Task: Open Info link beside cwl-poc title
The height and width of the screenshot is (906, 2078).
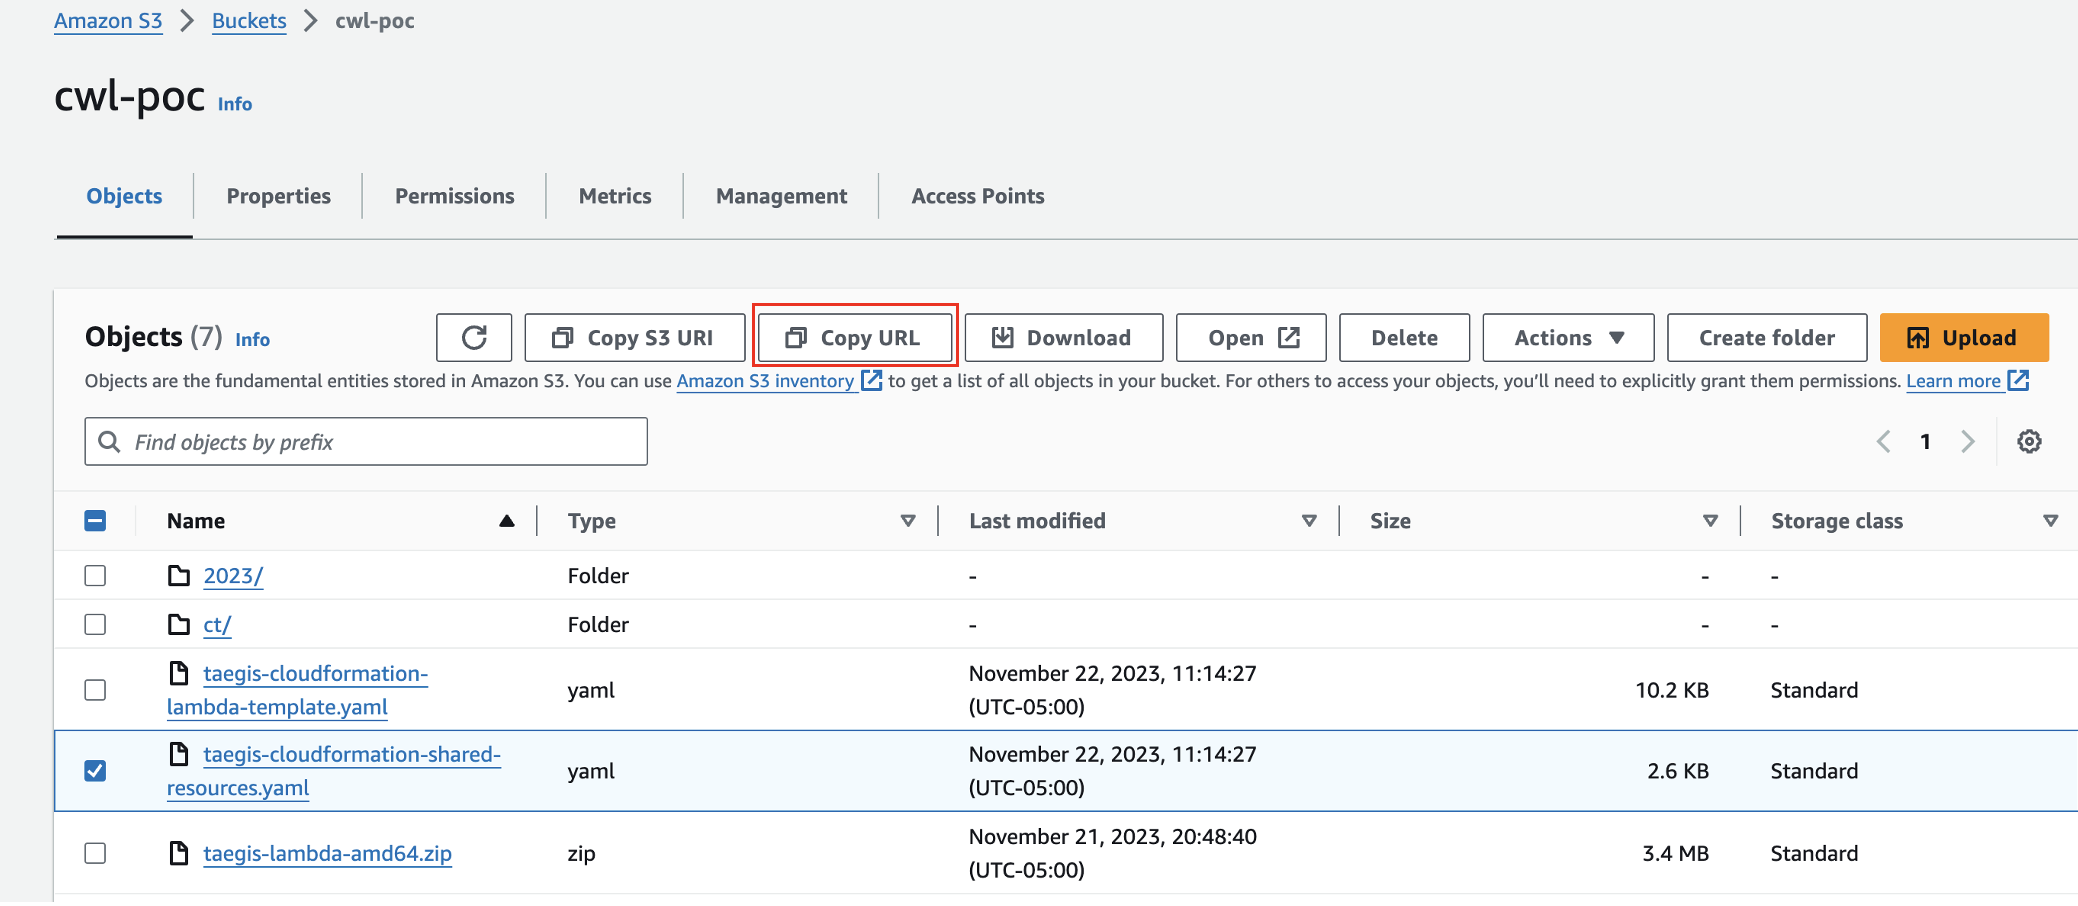Action: pos(235,104)
